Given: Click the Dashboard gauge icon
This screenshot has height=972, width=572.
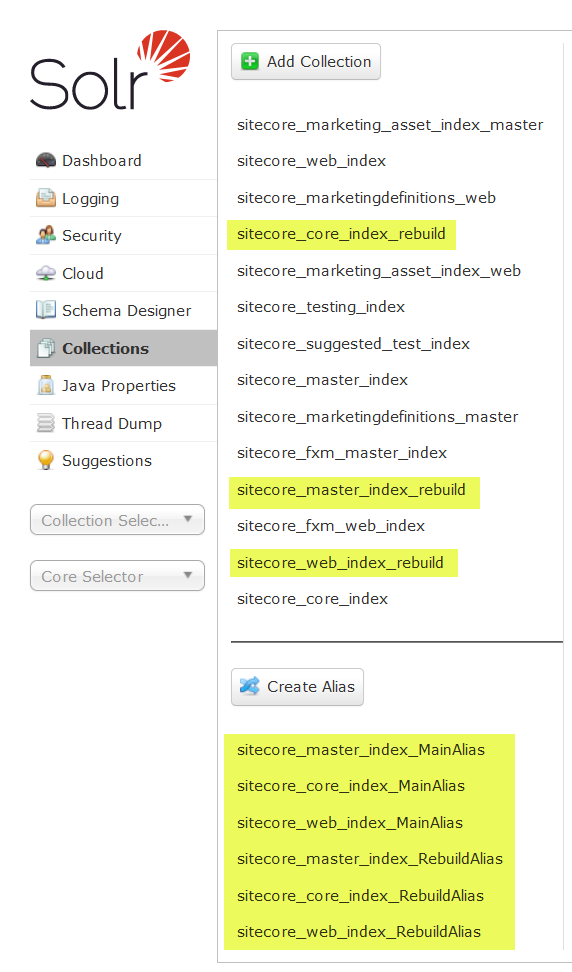Looking at the screenshot, I should click(46, 161).
